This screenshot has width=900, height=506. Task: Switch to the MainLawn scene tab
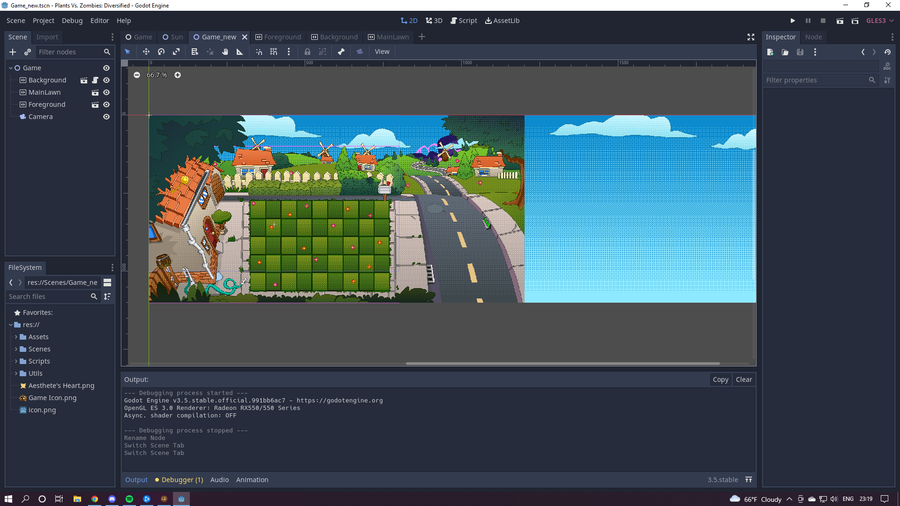coord(389,37)
